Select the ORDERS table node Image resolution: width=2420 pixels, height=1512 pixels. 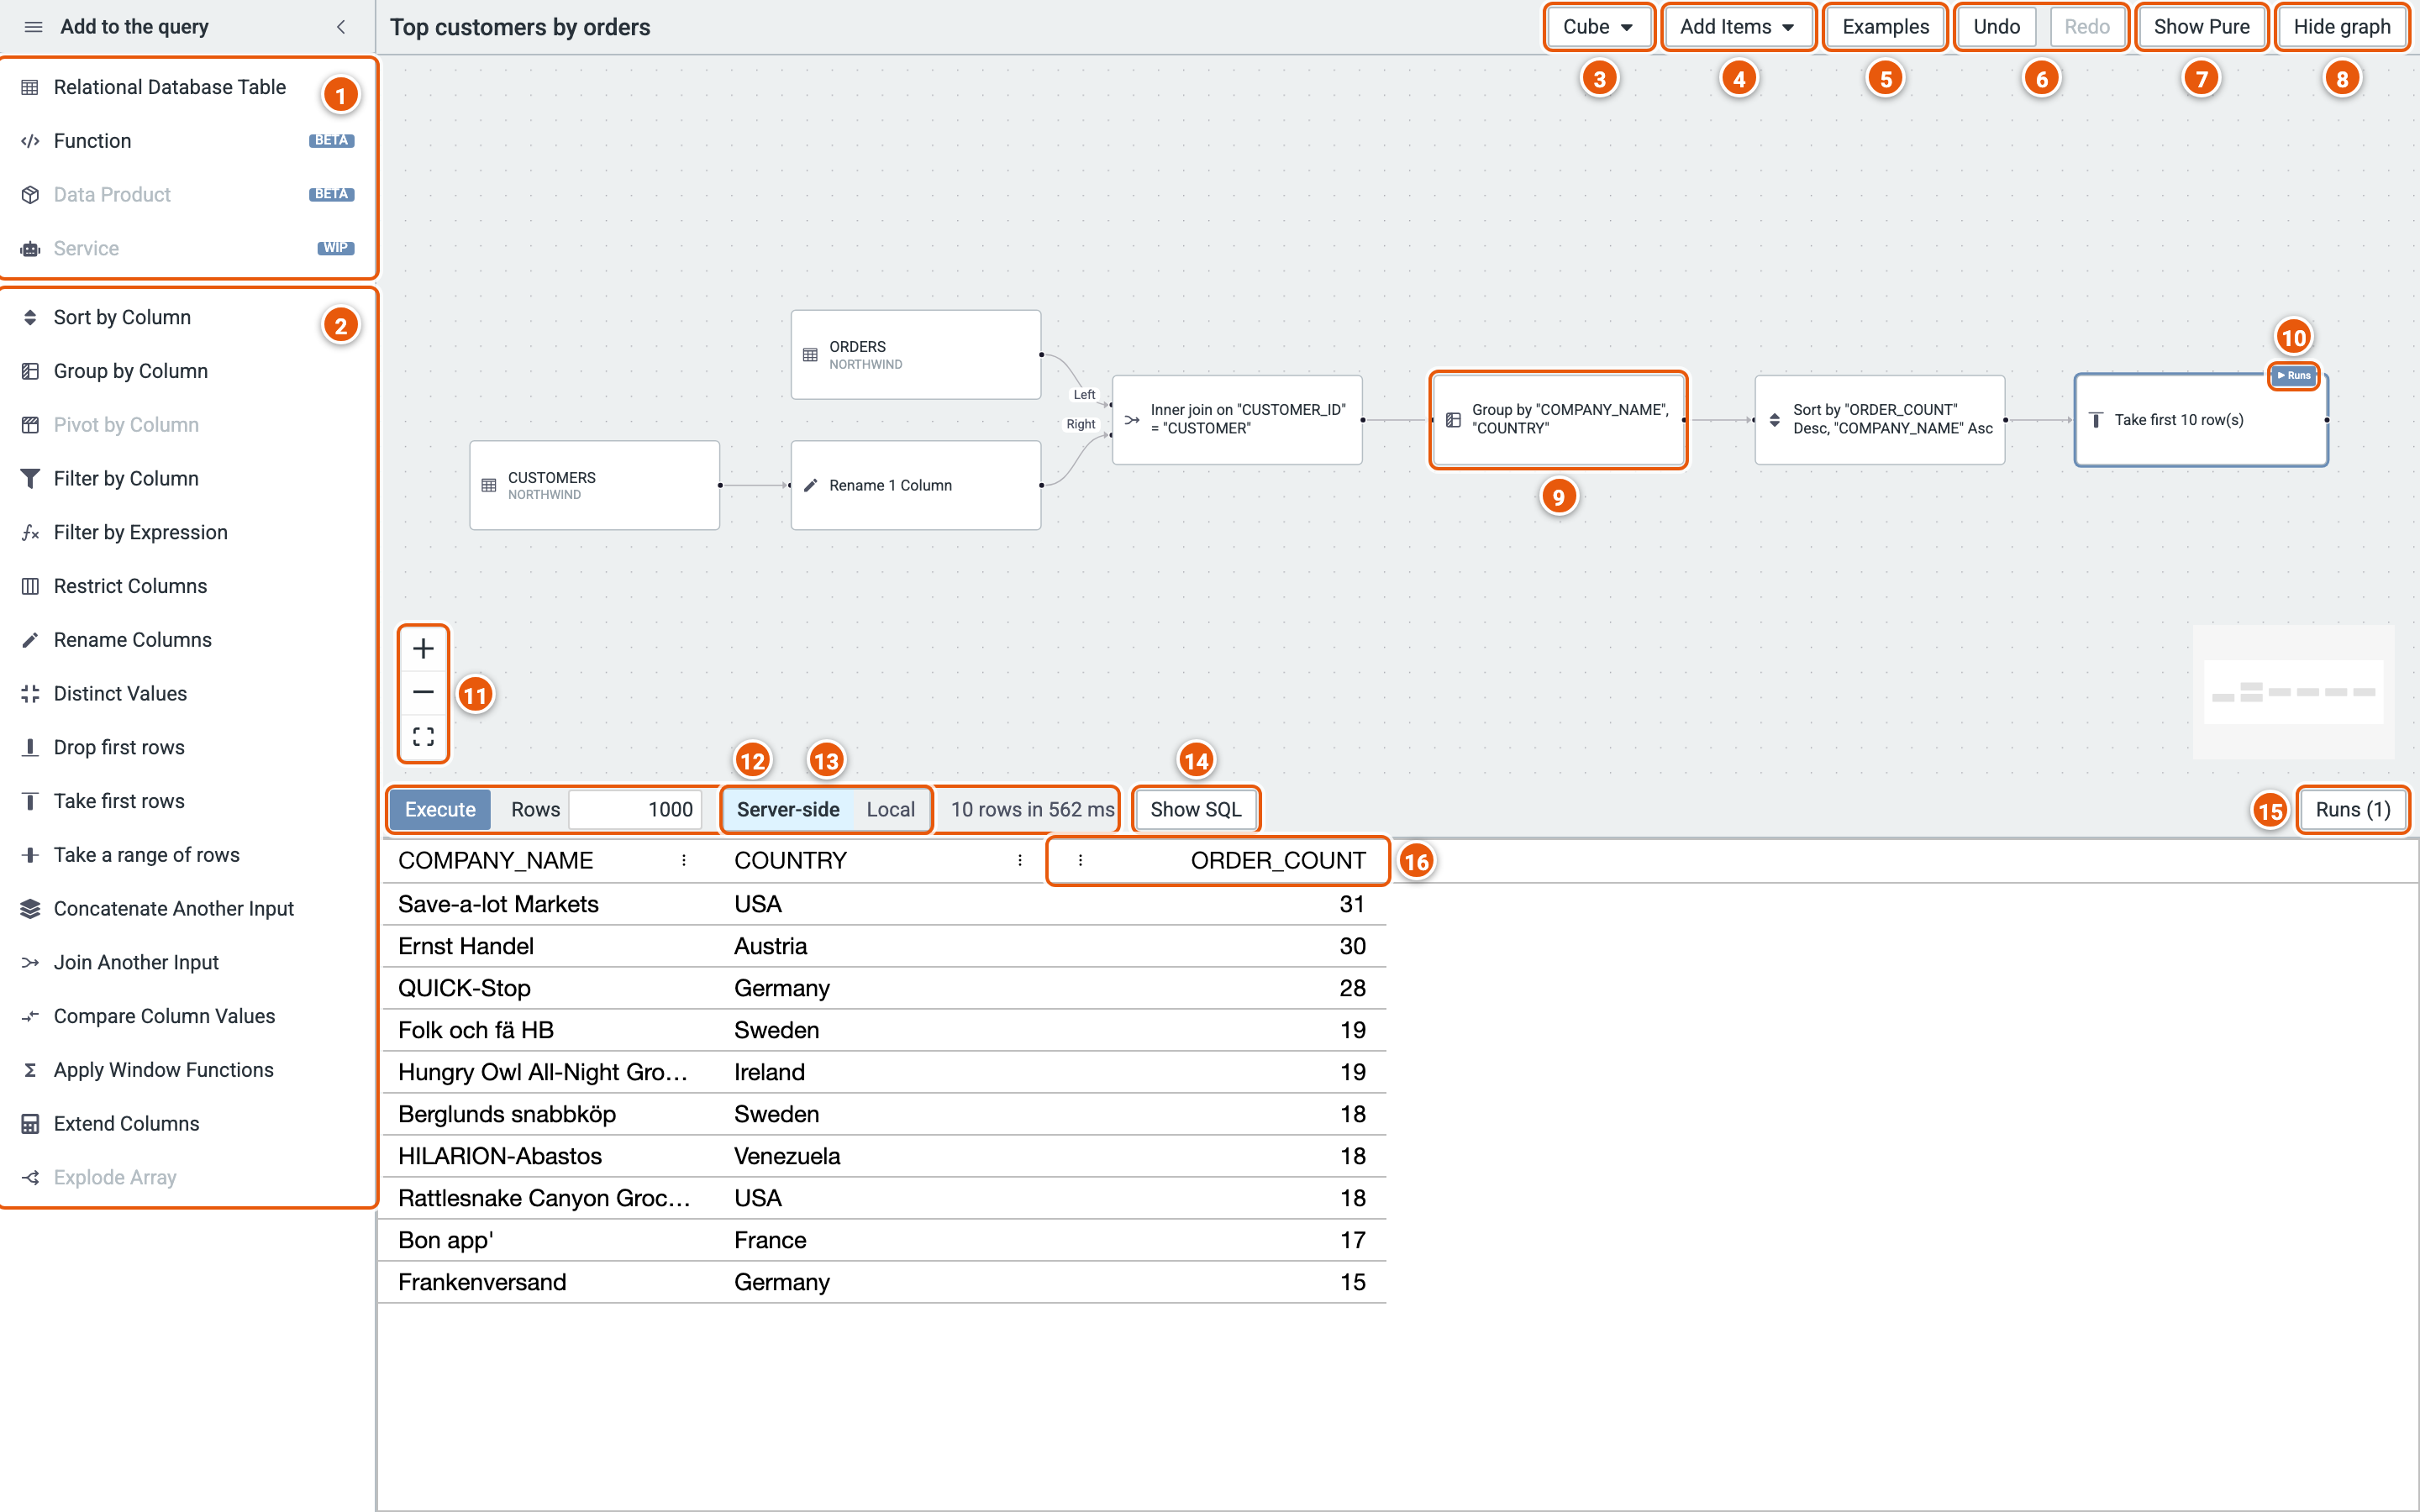coord(915,355)
